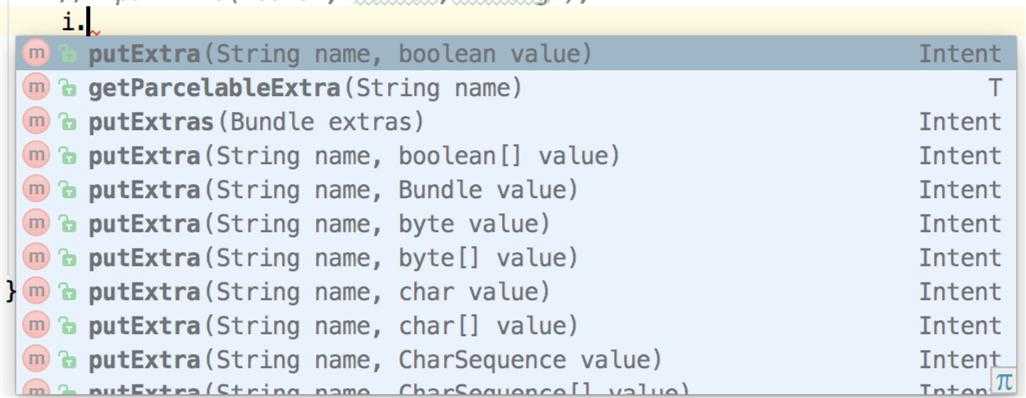Select putExtra(String name, boolean value) suggestion

coord(516,53)
